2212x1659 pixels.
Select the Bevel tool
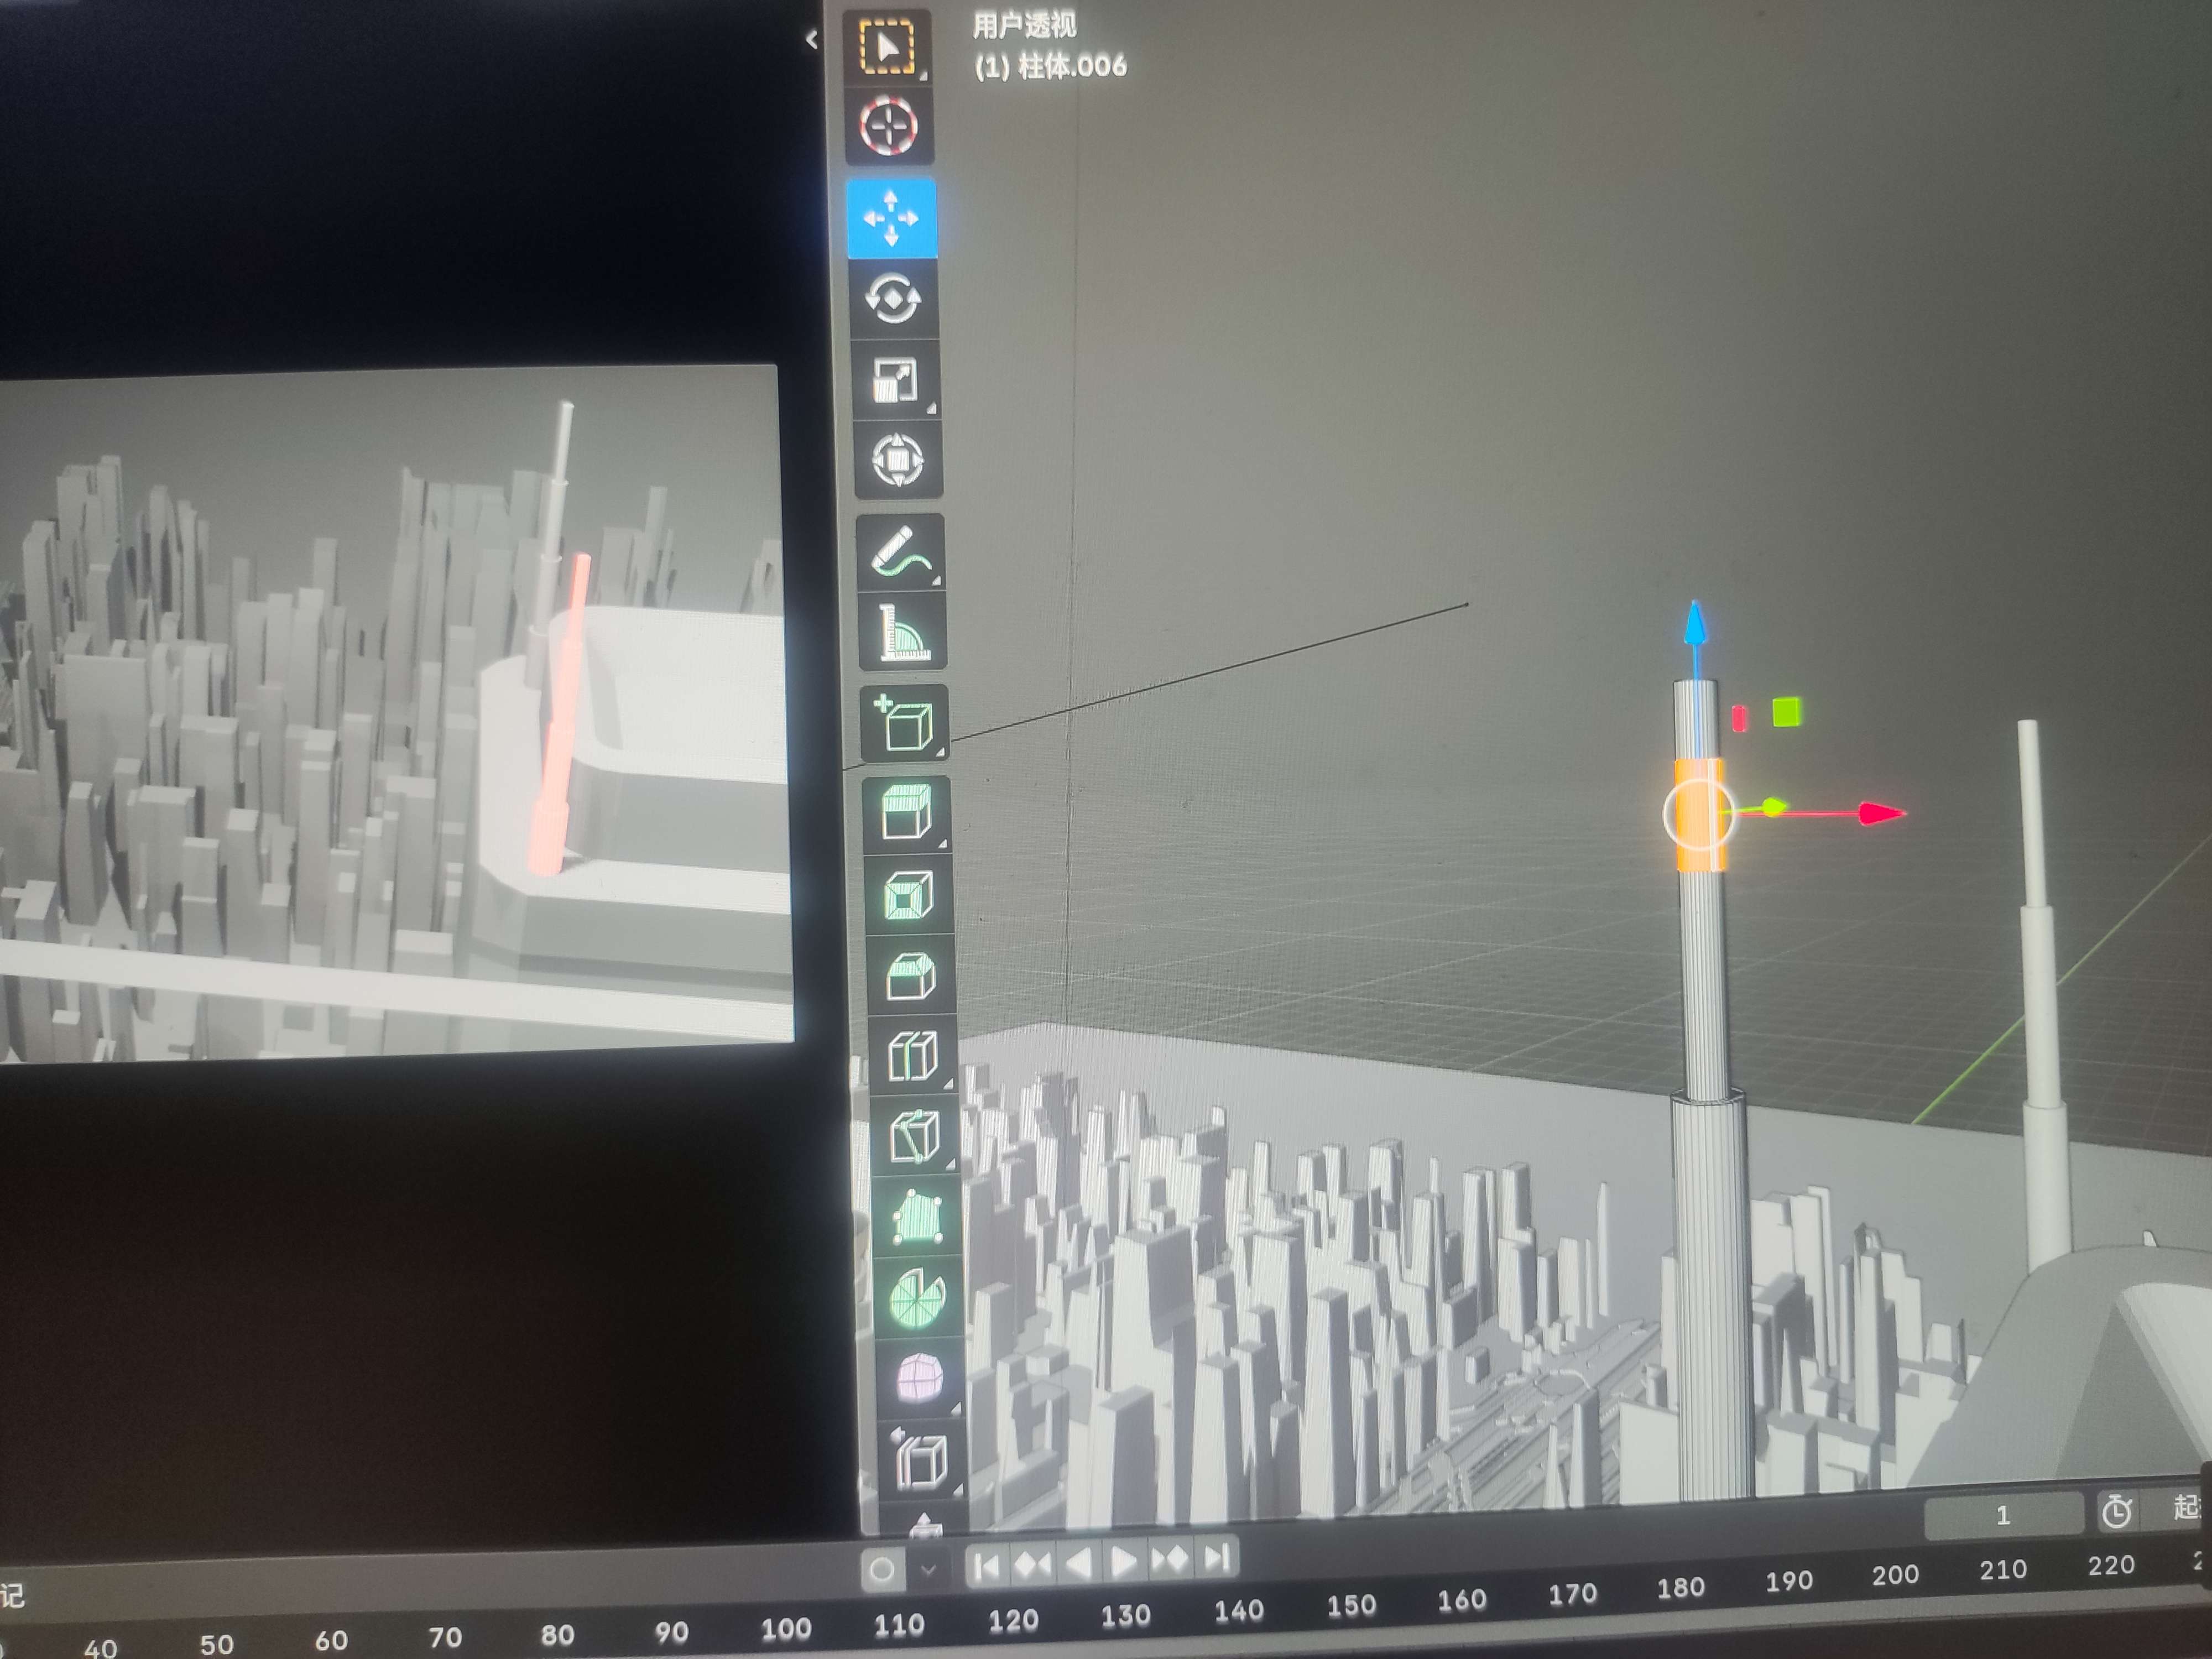point(911,976)
